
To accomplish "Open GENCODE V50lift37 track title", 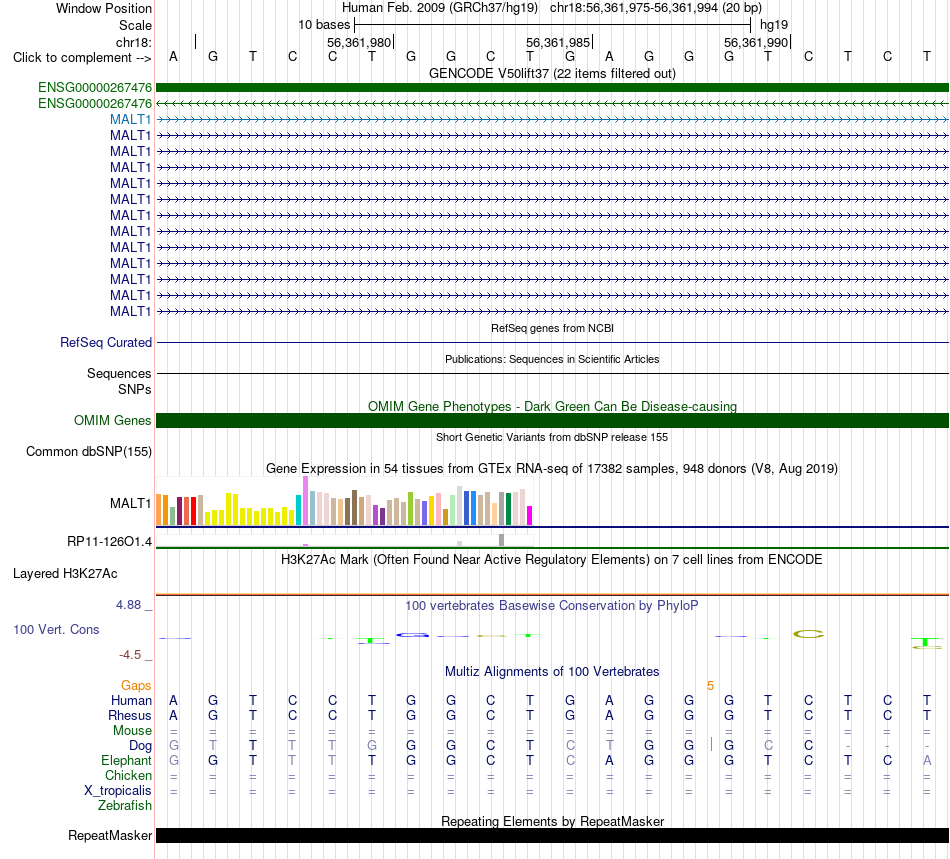I will [x=552, y=73].
